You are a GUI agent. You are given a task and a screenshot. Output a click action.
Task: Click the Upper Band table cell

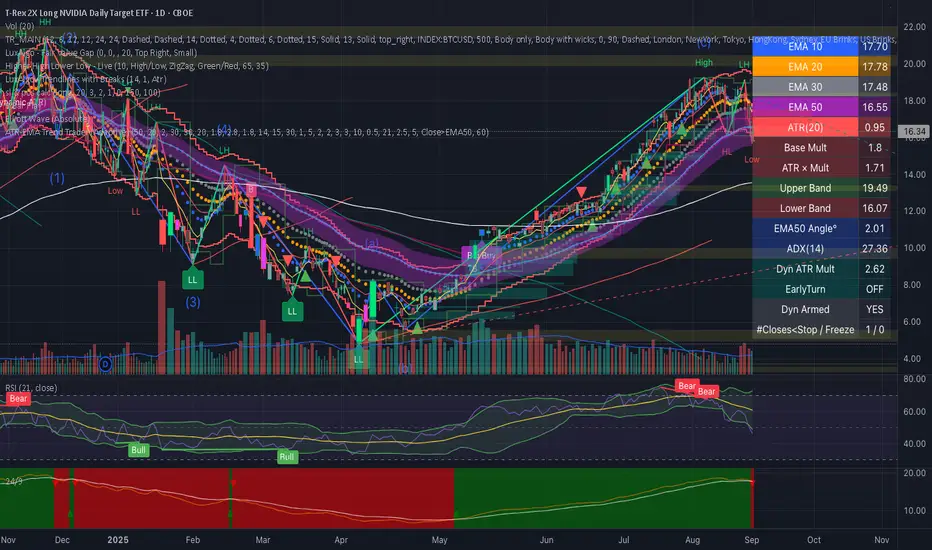[805, 188]
